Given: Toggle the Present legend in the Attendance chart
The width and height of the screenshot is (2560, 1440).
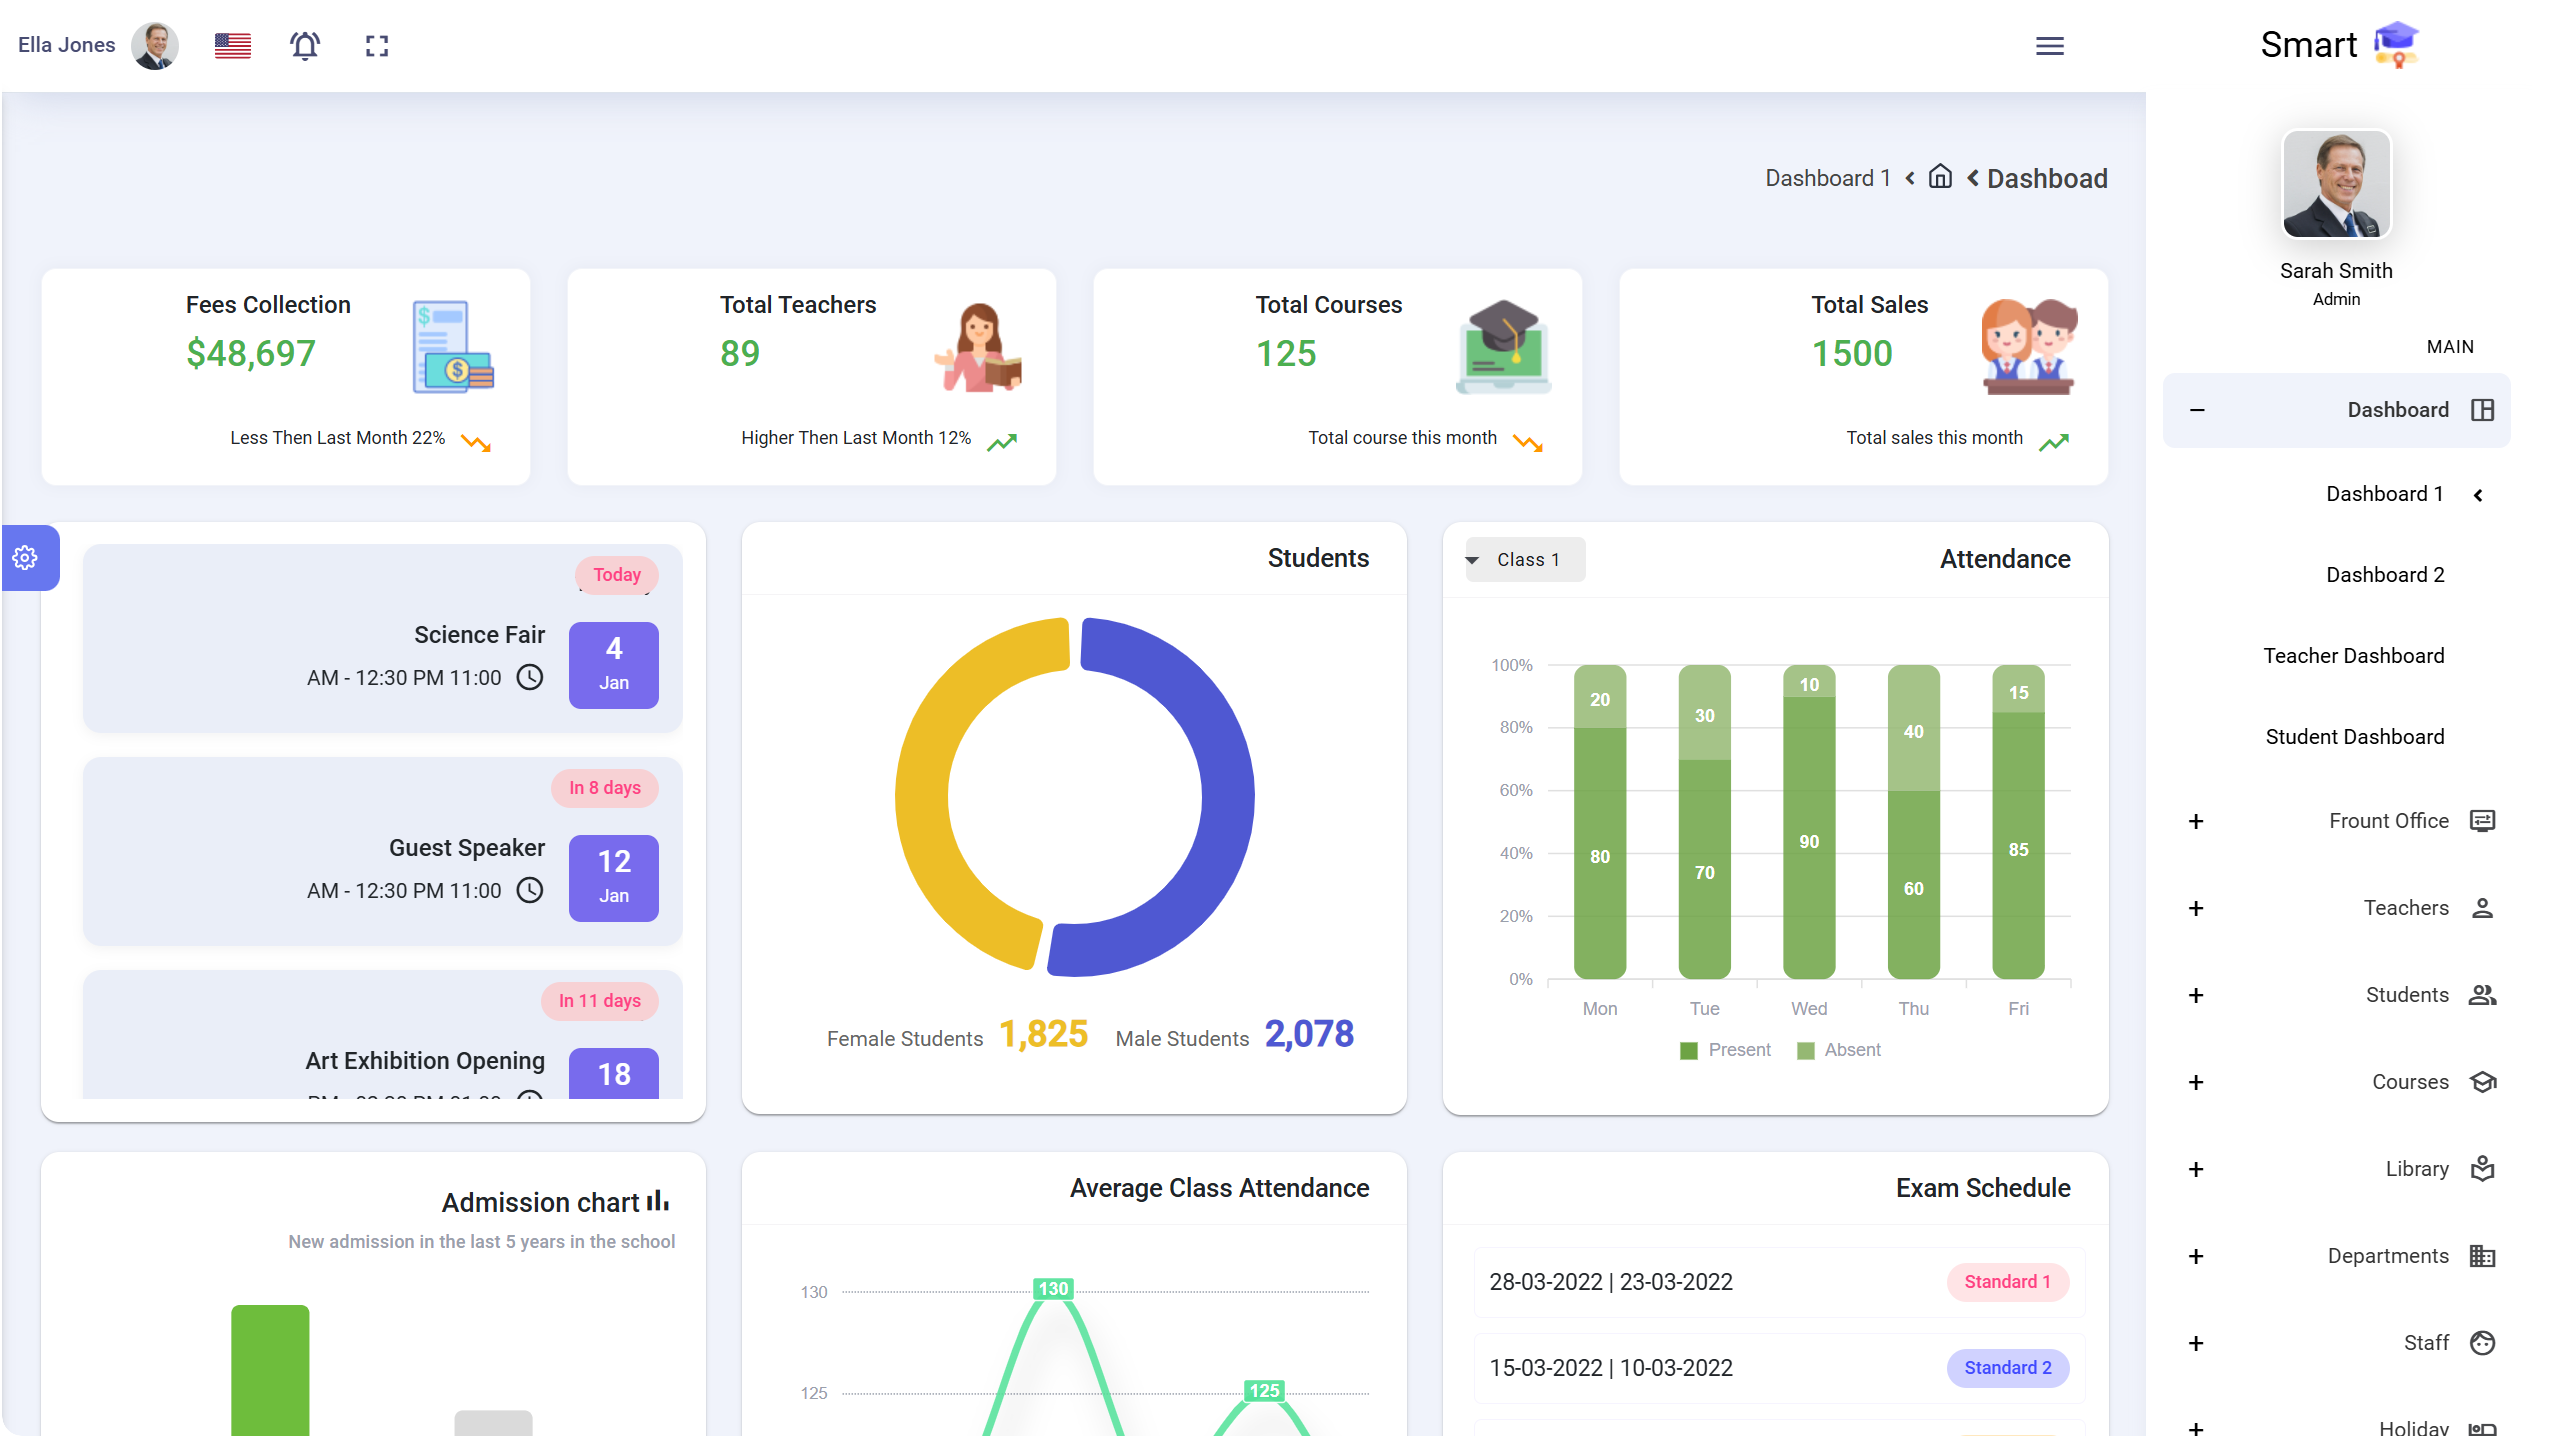Looking at the screenshot, I should (x=1725, y=1049).
